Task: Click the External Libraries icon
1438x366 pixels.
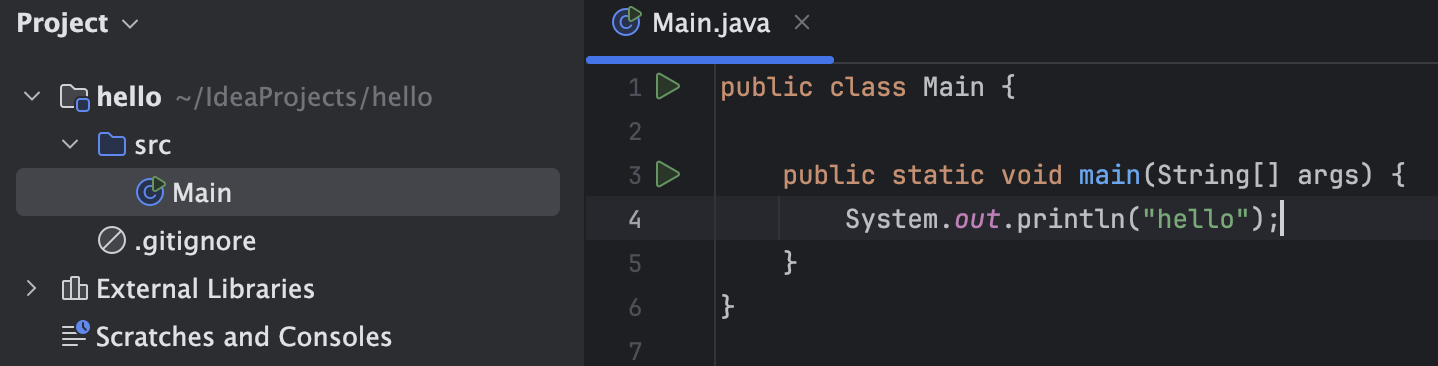Action: click(75, 289)
